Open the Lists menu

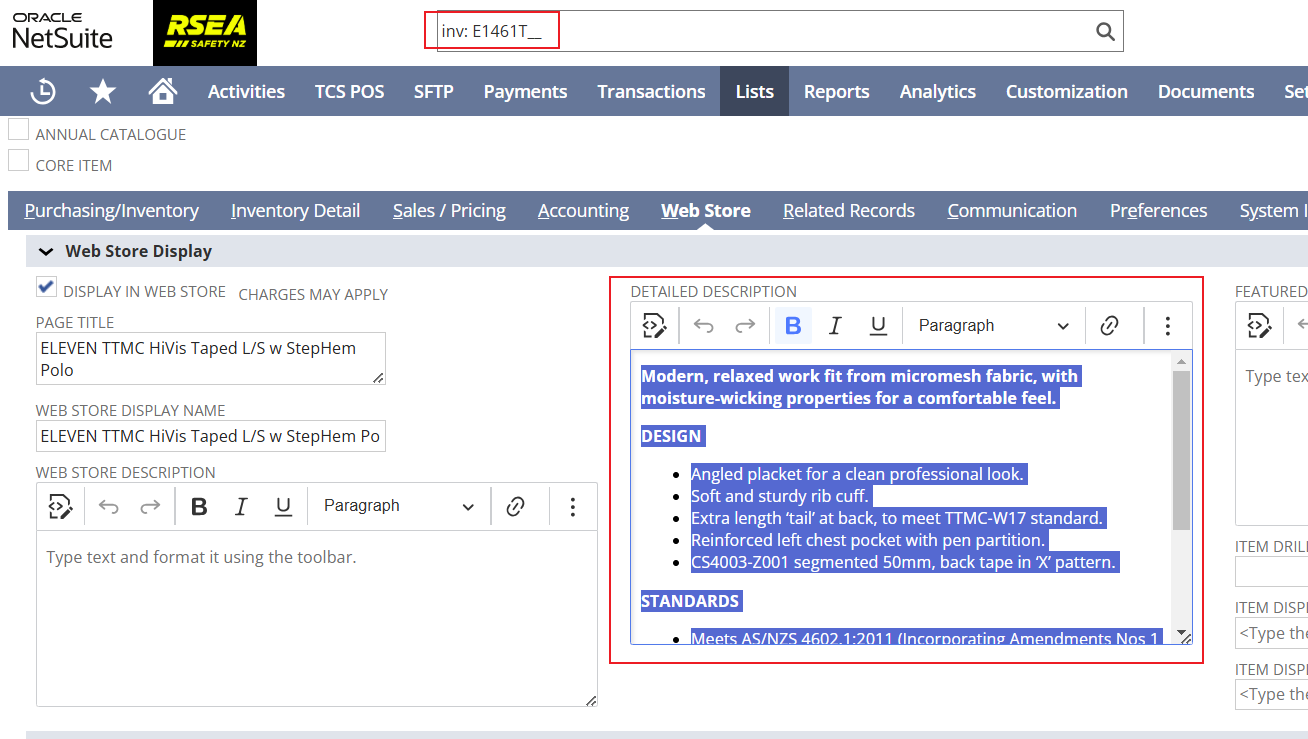(x=754, y=91)
